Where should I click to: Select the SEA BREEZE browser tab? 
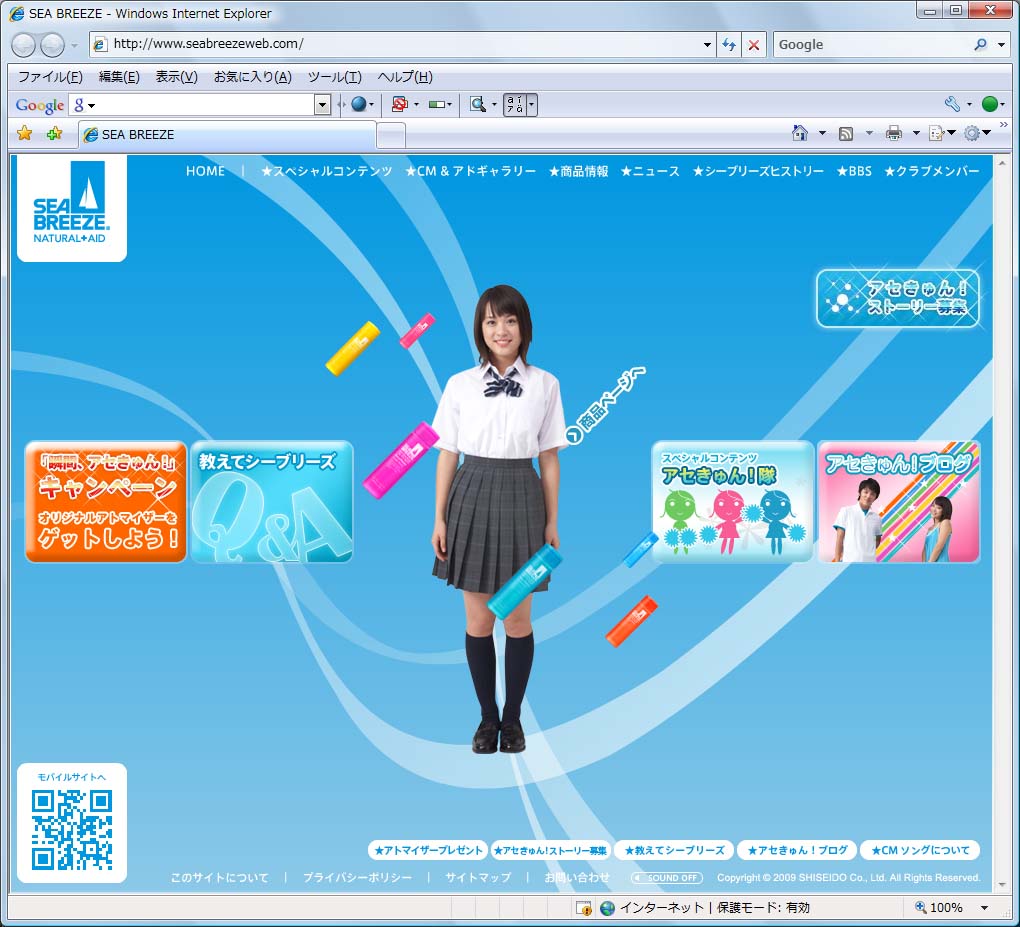[227, 135]
